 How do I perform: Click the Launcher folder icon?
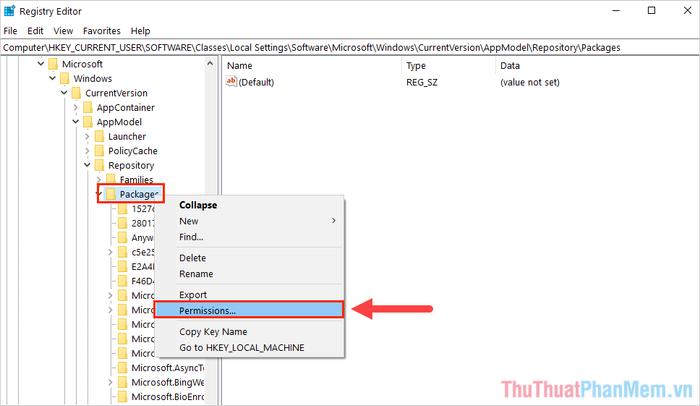point(100,137)
